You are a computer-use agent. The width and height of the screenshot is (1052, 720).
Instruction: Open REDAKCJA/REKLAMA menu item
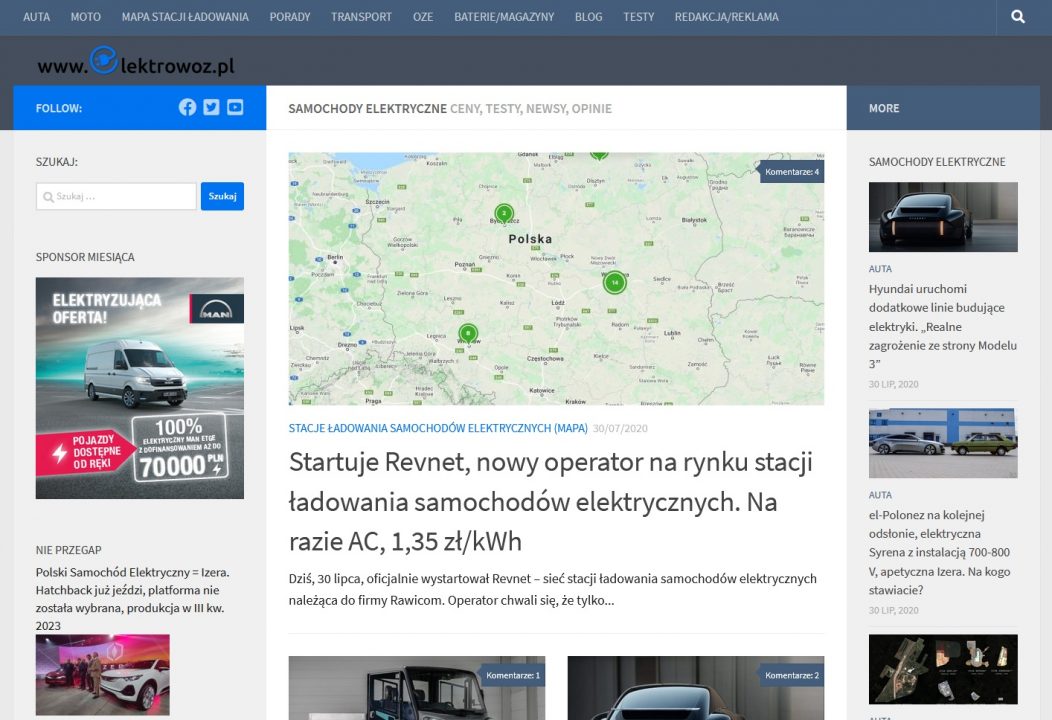[727, 17]
